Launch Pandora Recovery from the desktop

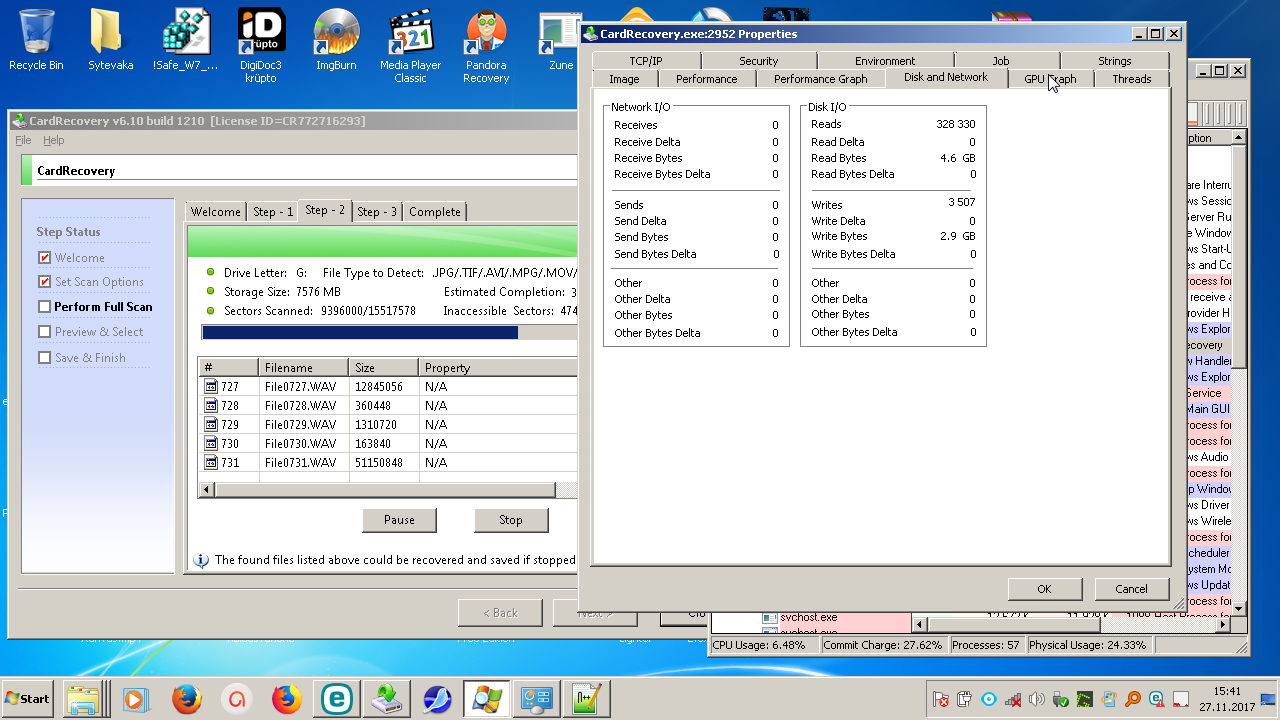click(x=486, y=46)
